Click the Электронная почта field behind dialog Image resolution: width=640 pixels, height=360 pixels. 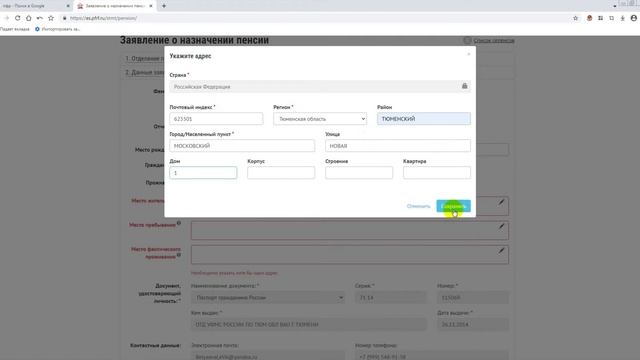[x=268, y=356]
